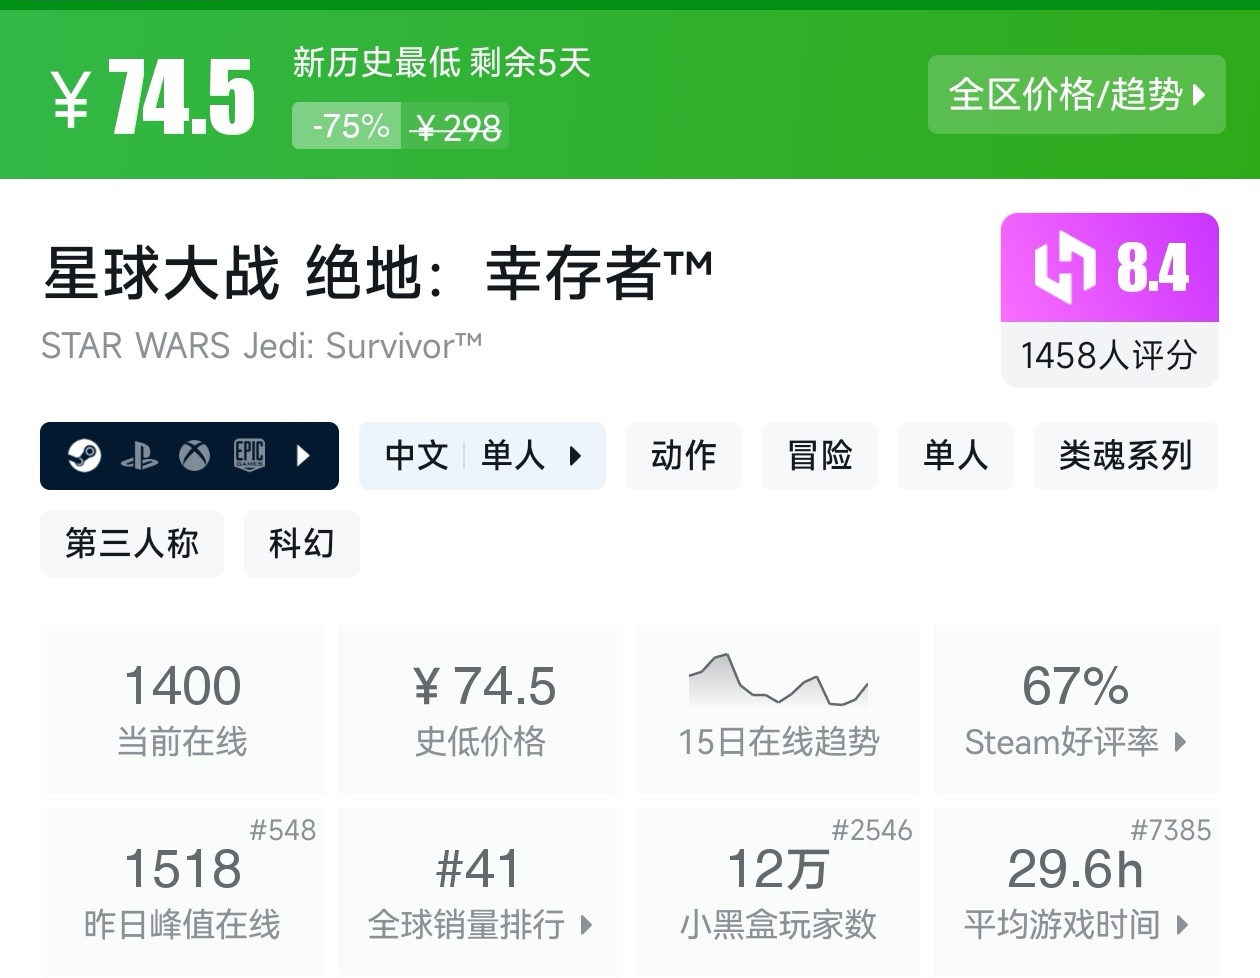Tap the 1400 当前在线 stat
1260x978 pixels.
(x=182, y=710)
